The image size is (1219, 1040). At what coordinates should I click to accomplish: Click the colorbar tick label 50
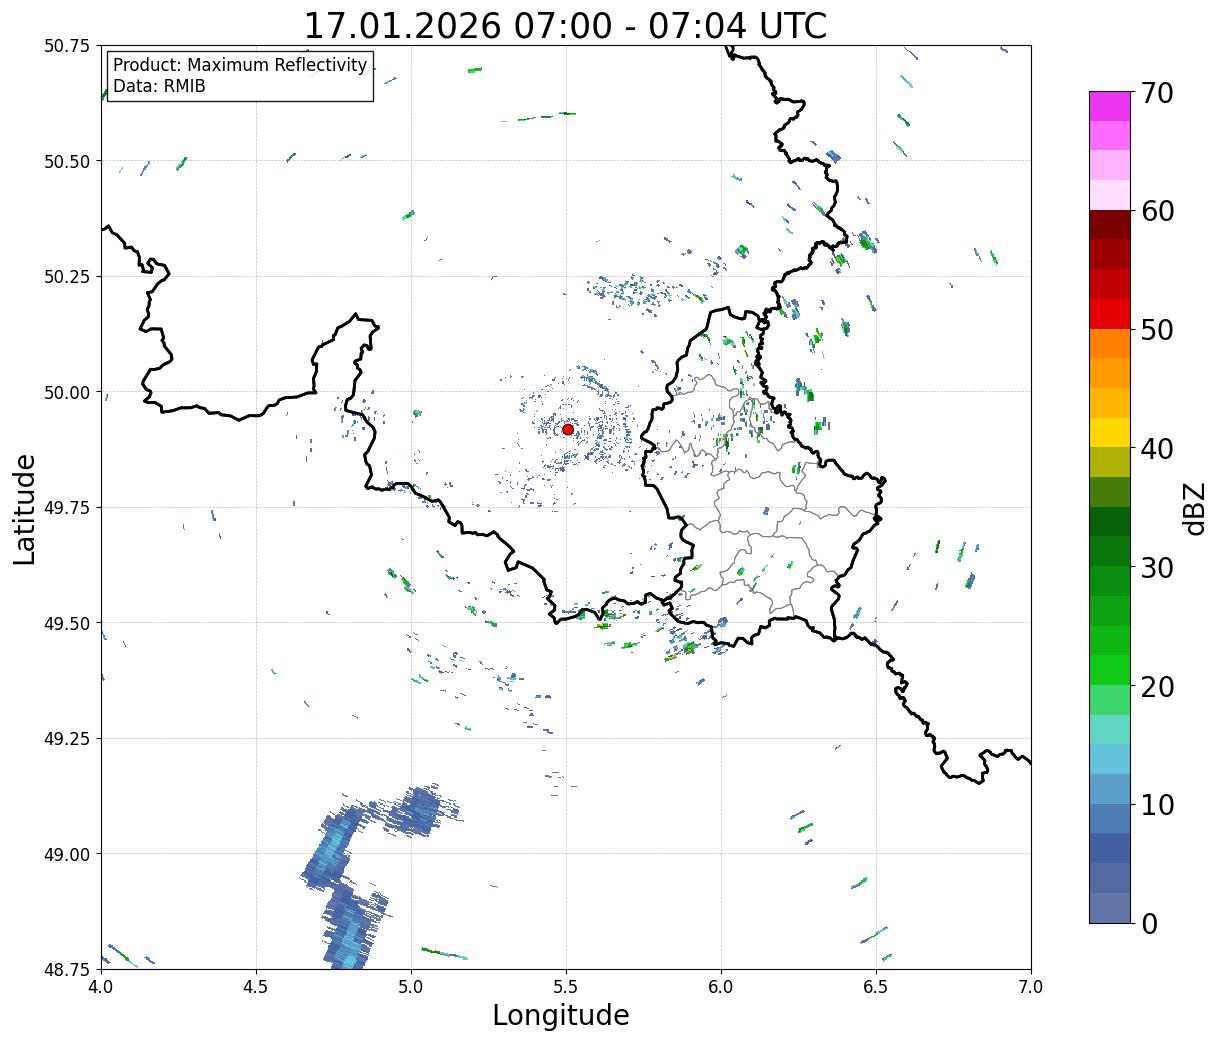point(1156,330)
